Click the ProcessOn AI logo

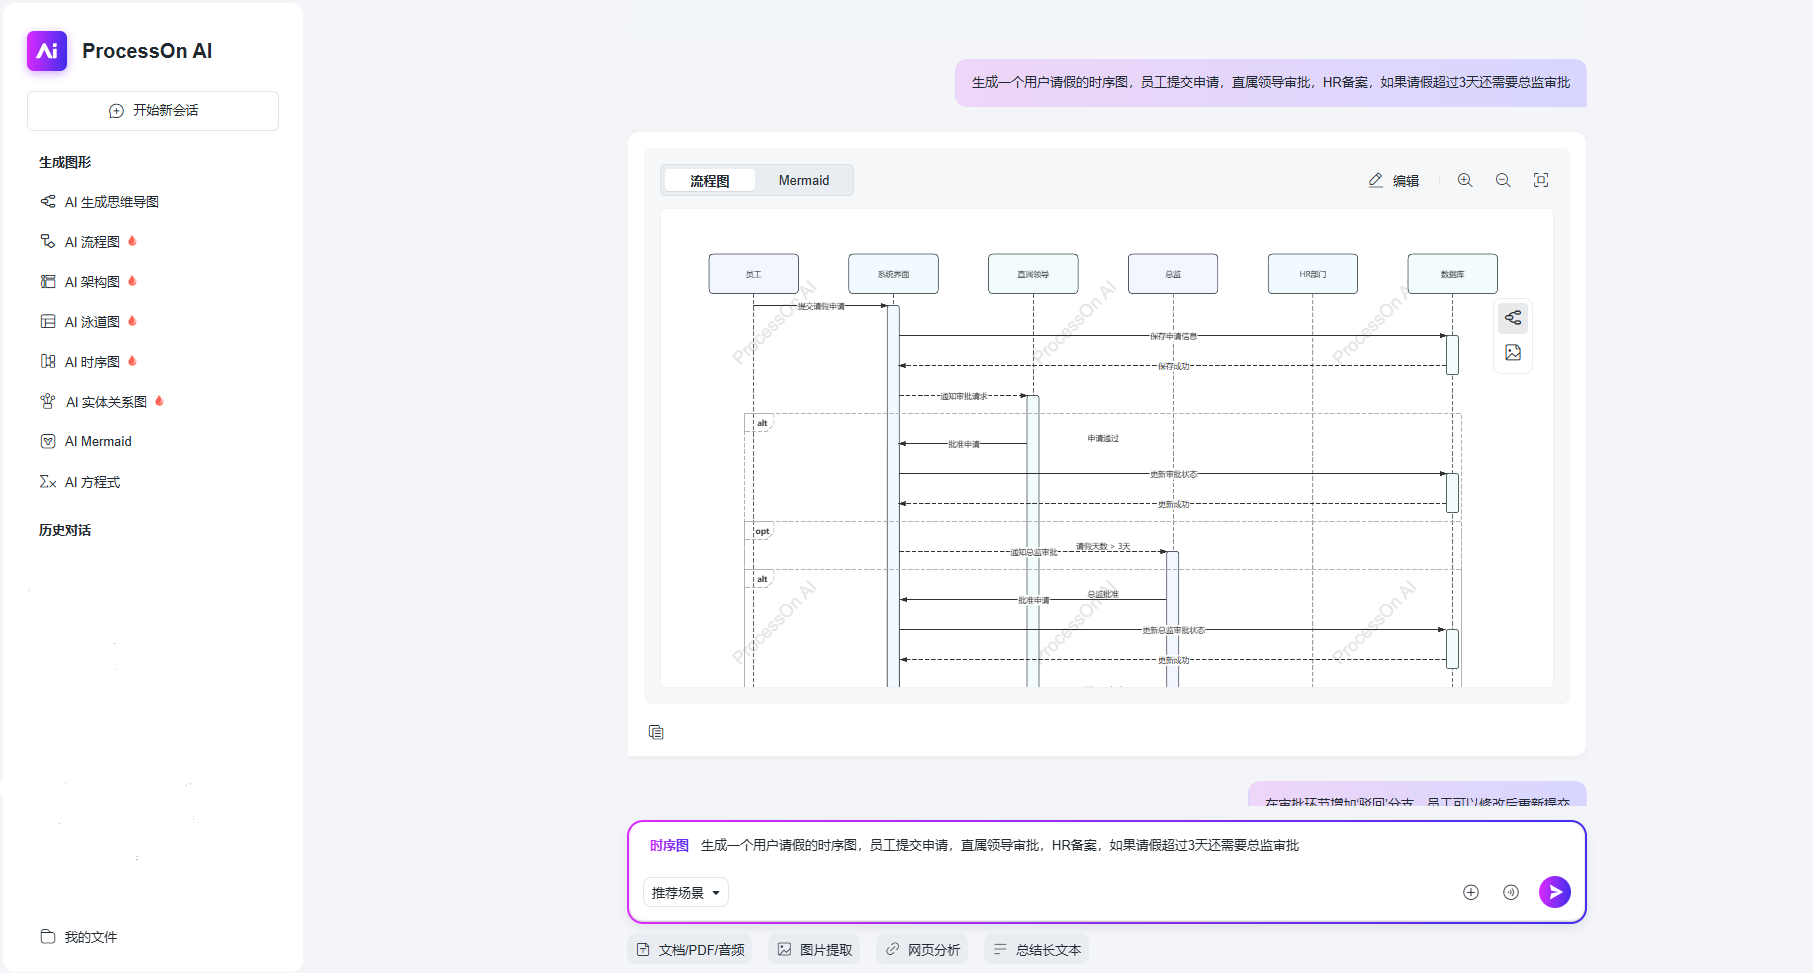pos(47,51)
